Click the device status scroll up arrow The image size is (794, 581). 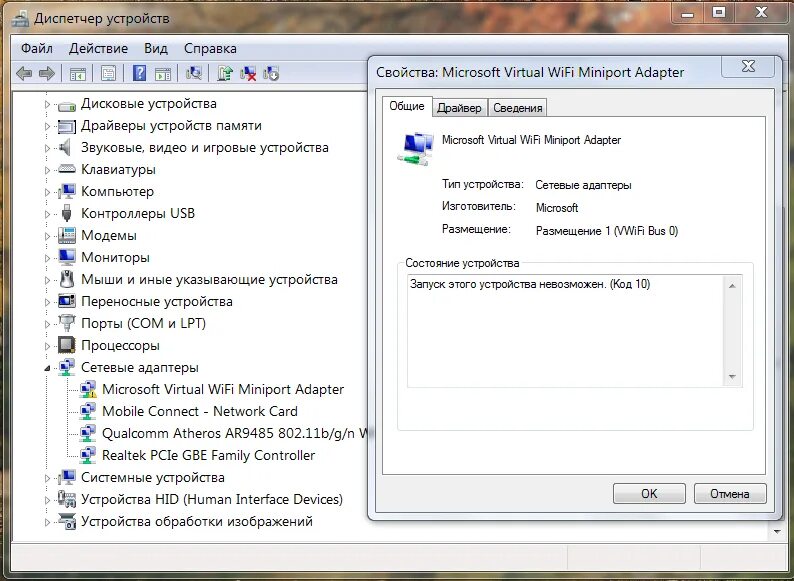point(732,286)
